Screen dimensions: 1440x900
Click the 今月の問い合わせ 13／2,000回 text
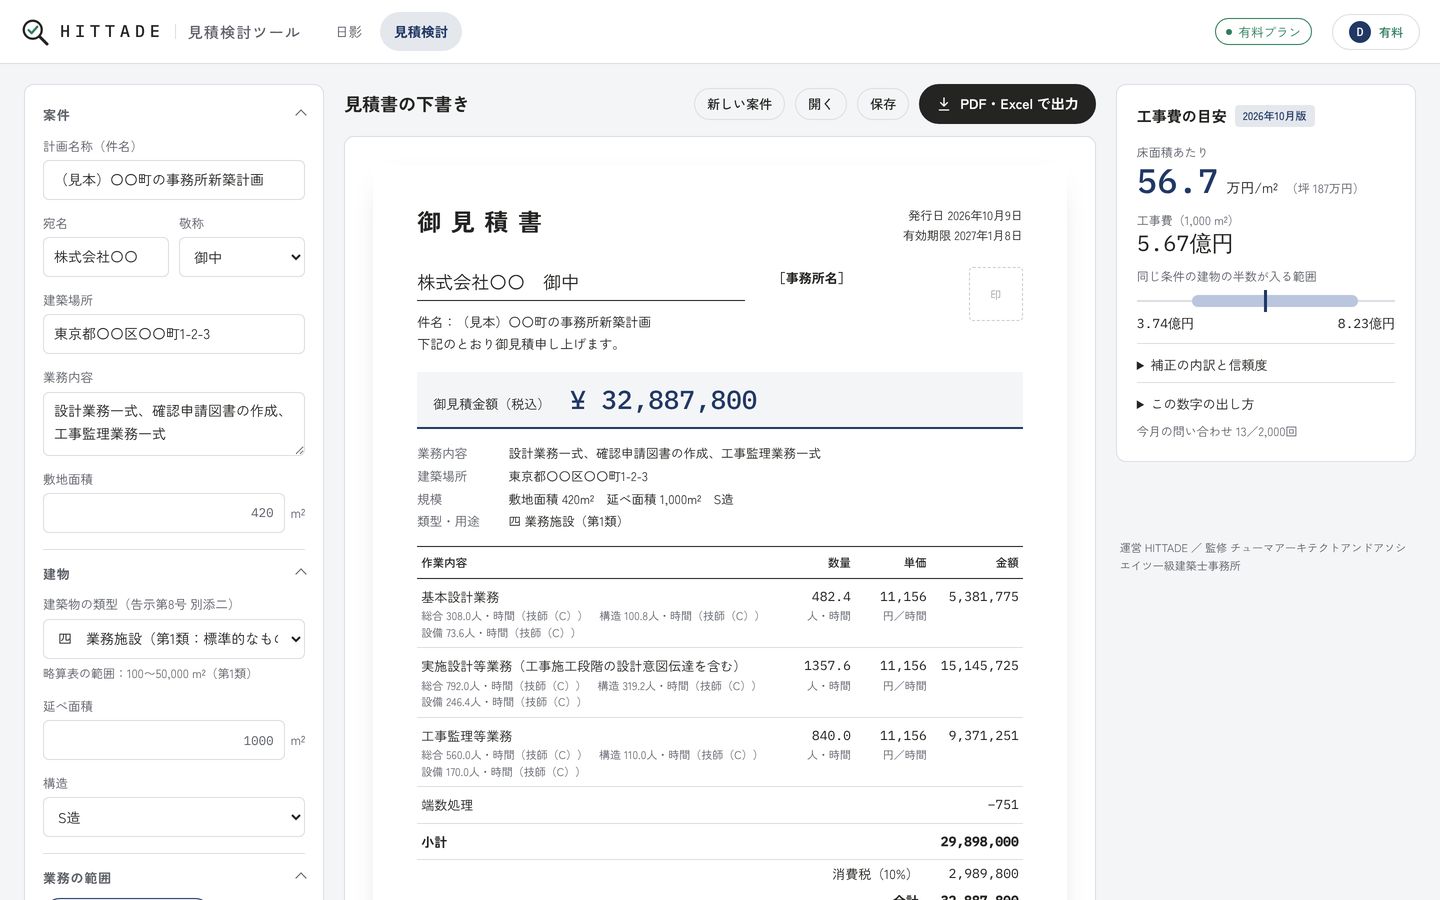(1217, 432)
